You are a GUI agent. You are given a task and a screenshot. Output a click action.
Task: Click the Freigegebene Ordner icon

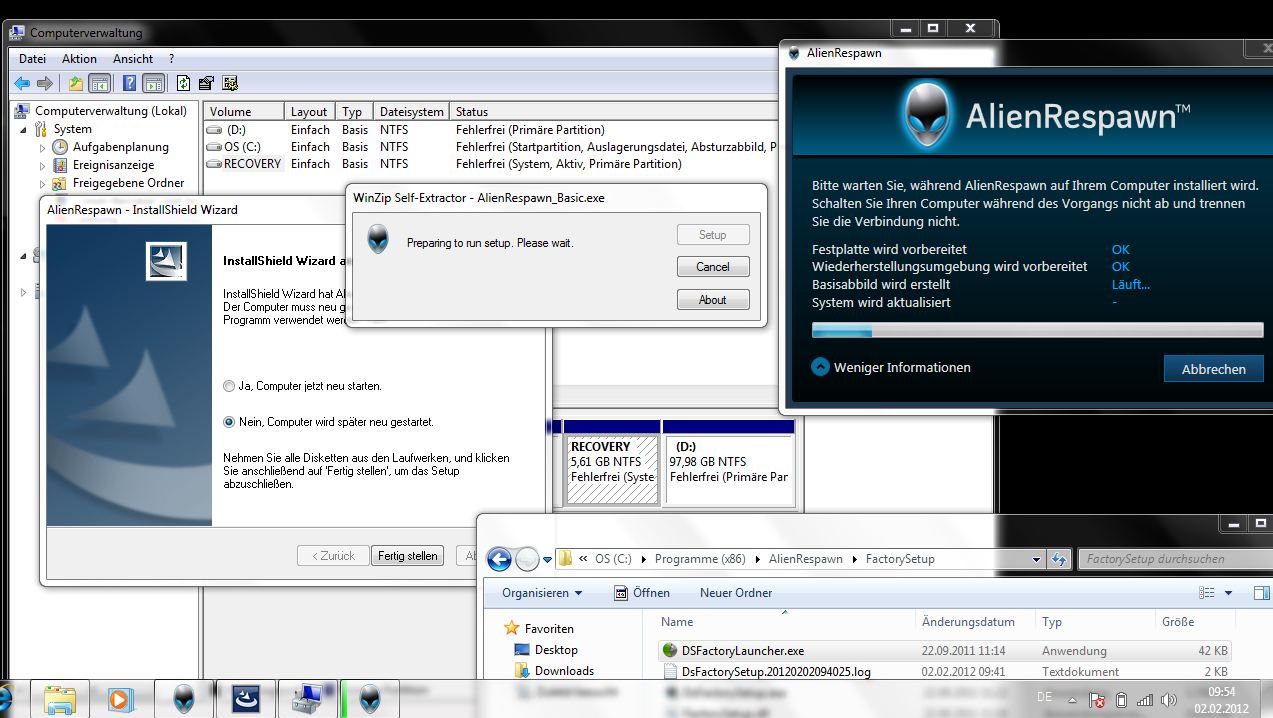[60, 183]
